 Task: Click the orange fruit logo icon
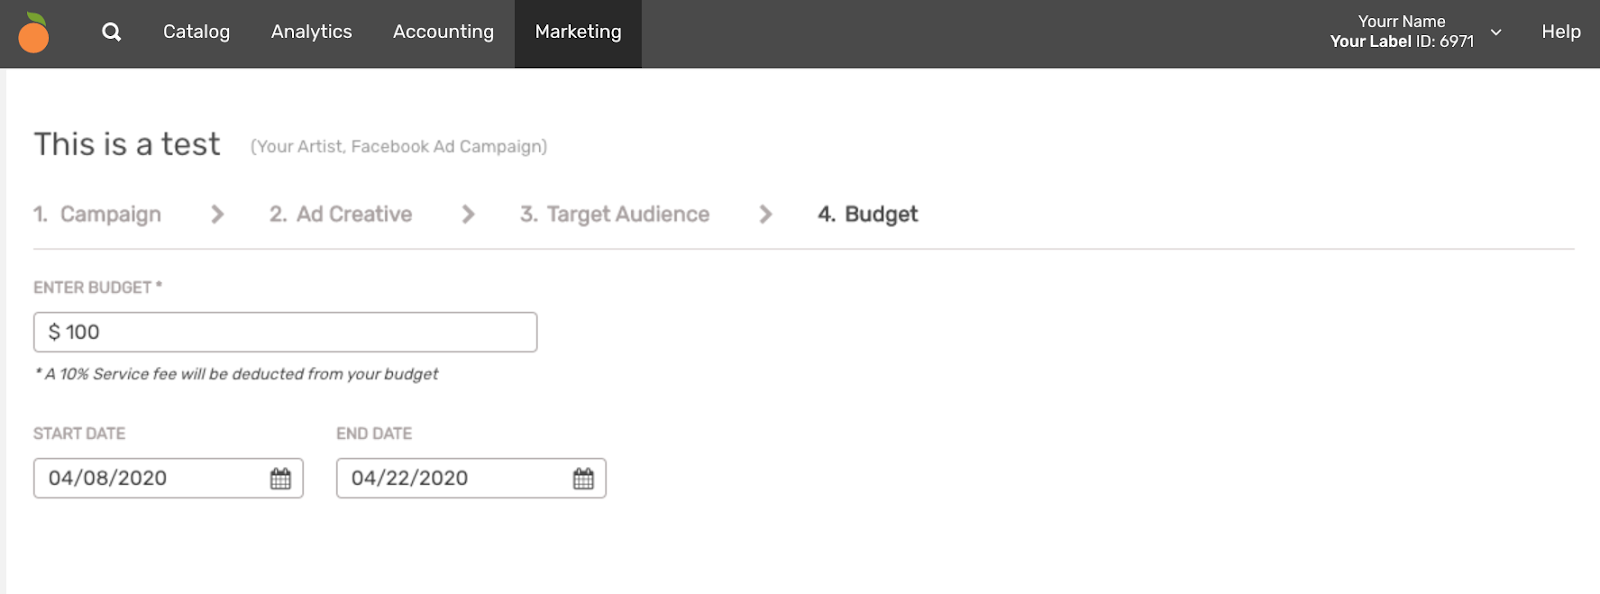(x=33, y=33)
